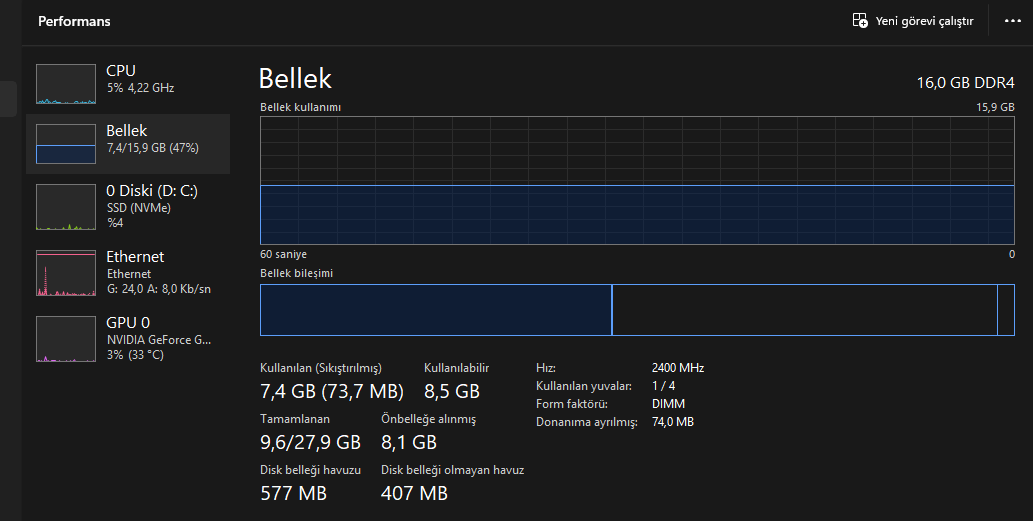Open the CPU usage mini graph
The width and height of the screenshot is (1033, 521).
click(x=66, y=84)
